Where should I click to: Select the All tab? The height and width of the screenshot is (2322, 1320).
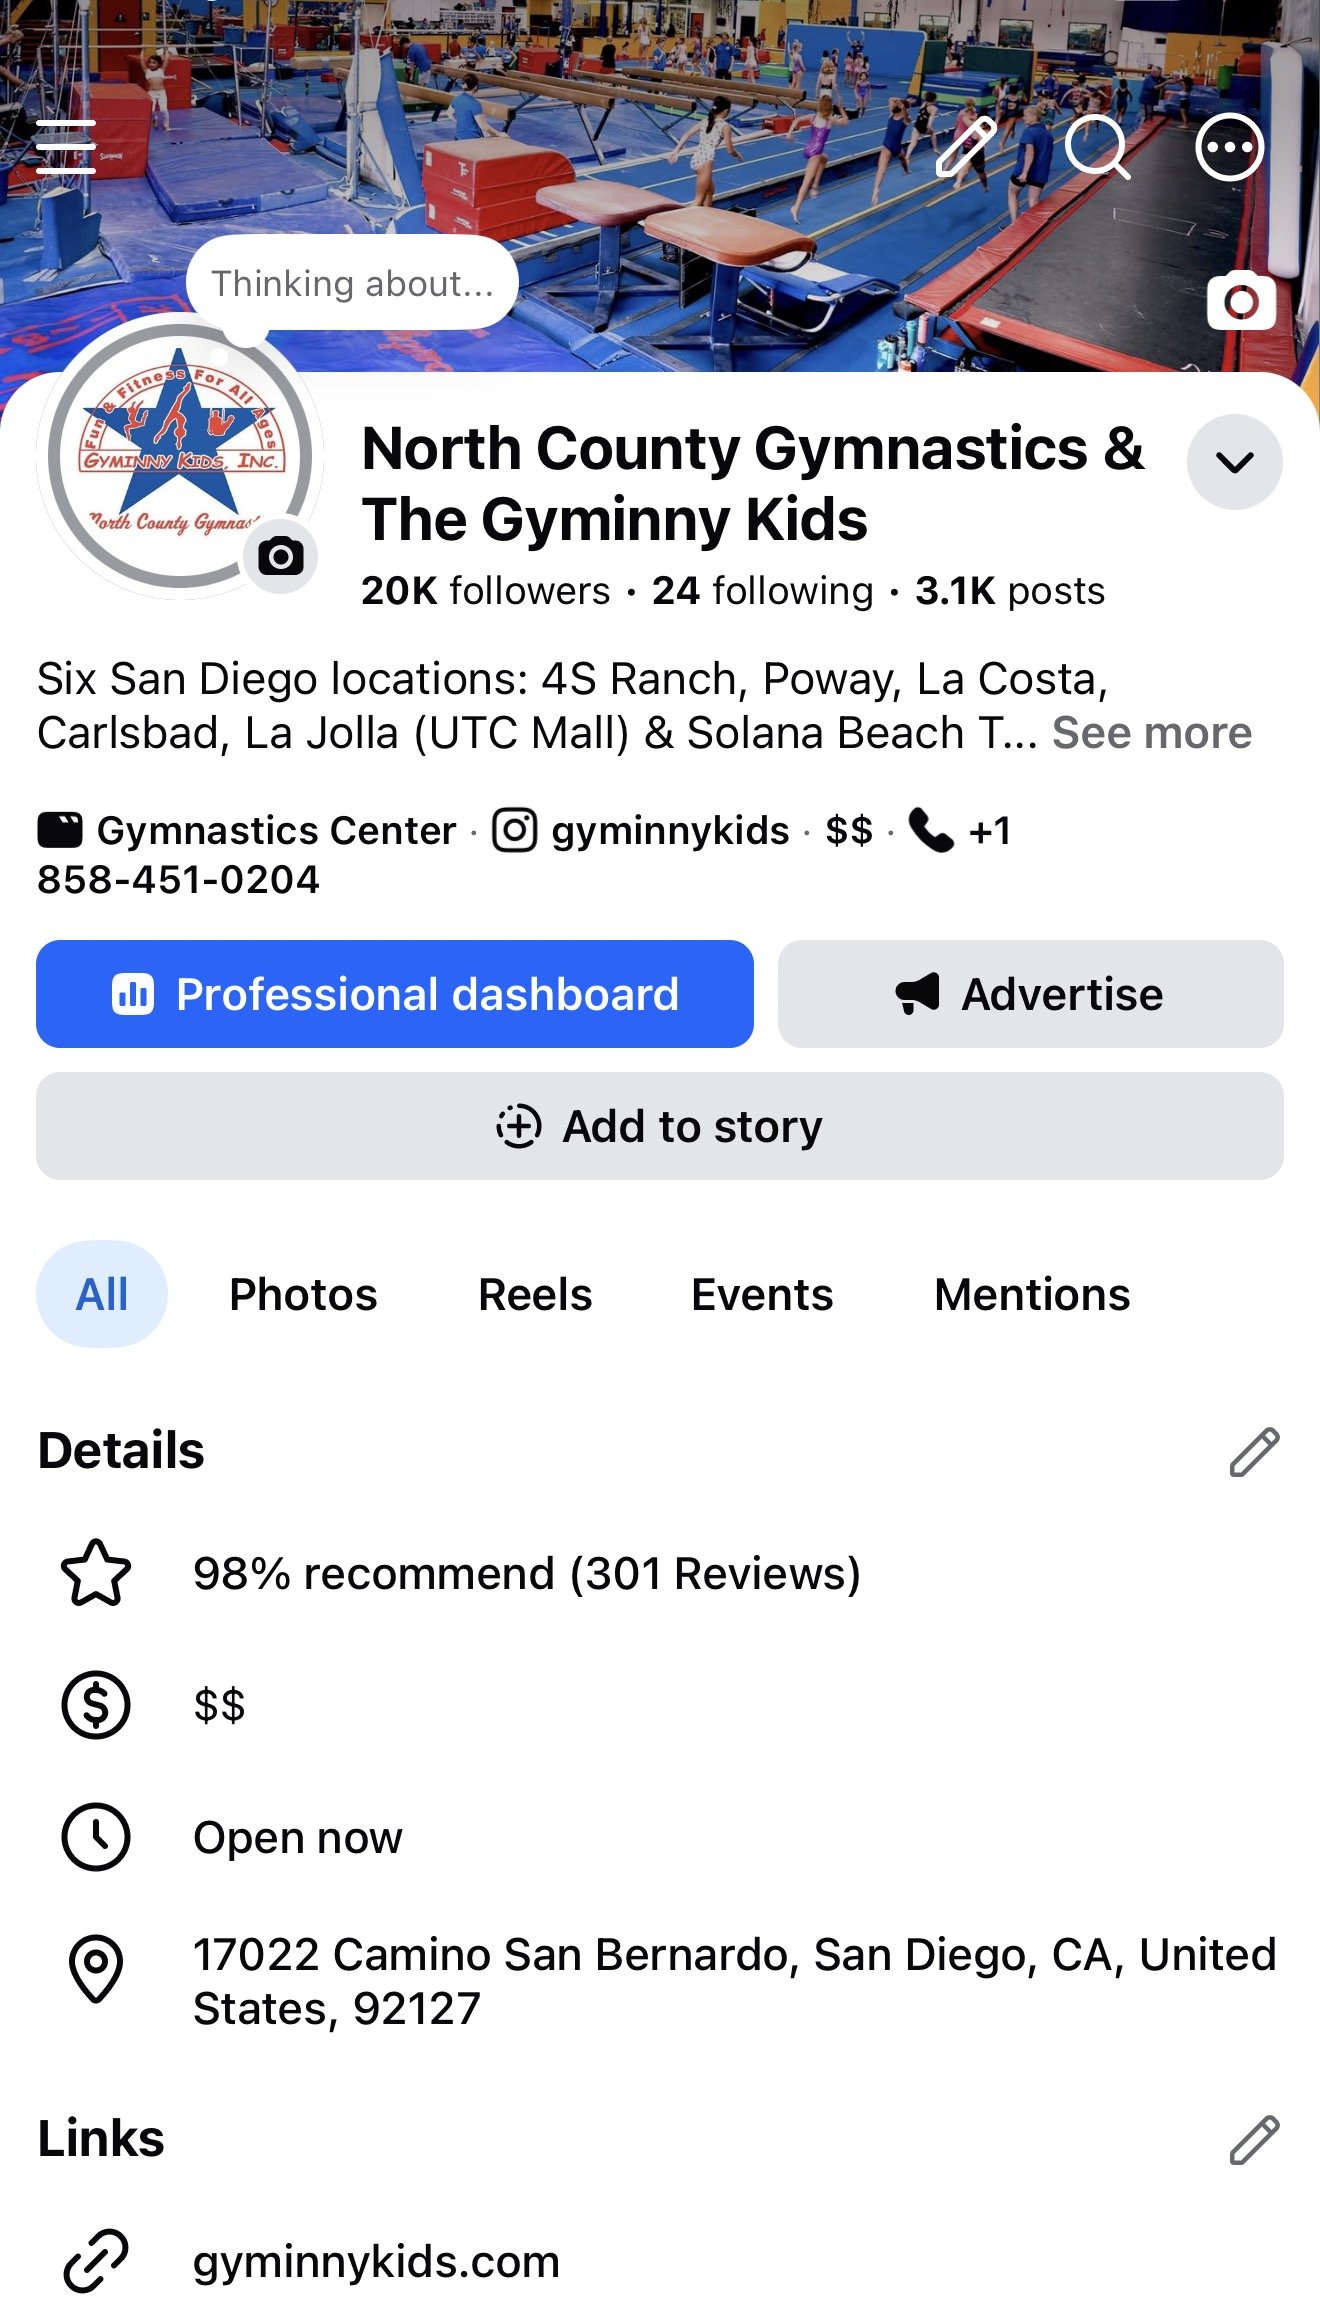tap(102, 1294)
